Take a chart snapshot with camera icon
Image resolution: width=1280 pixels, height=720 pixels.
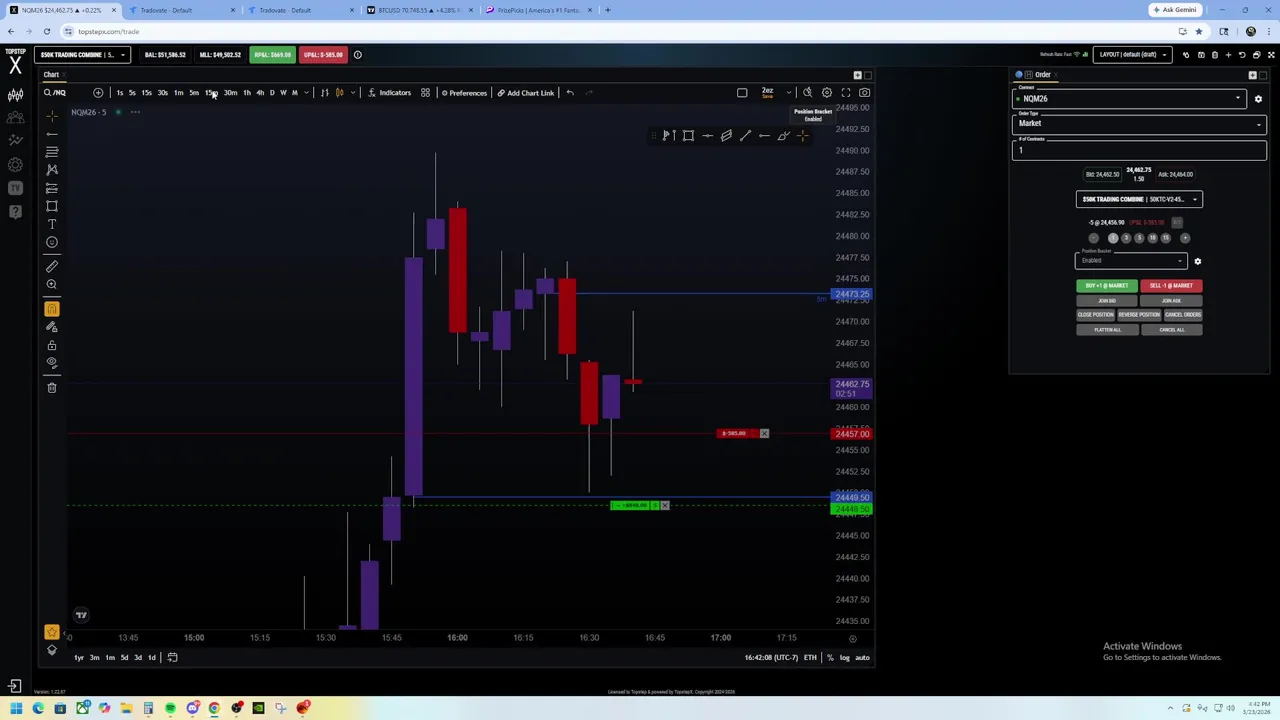[865, 93]
